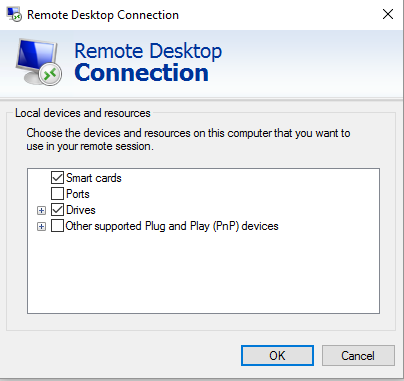
Task: Click the 'Remote Desktop Connection' window title text
Action: point(103,15)
